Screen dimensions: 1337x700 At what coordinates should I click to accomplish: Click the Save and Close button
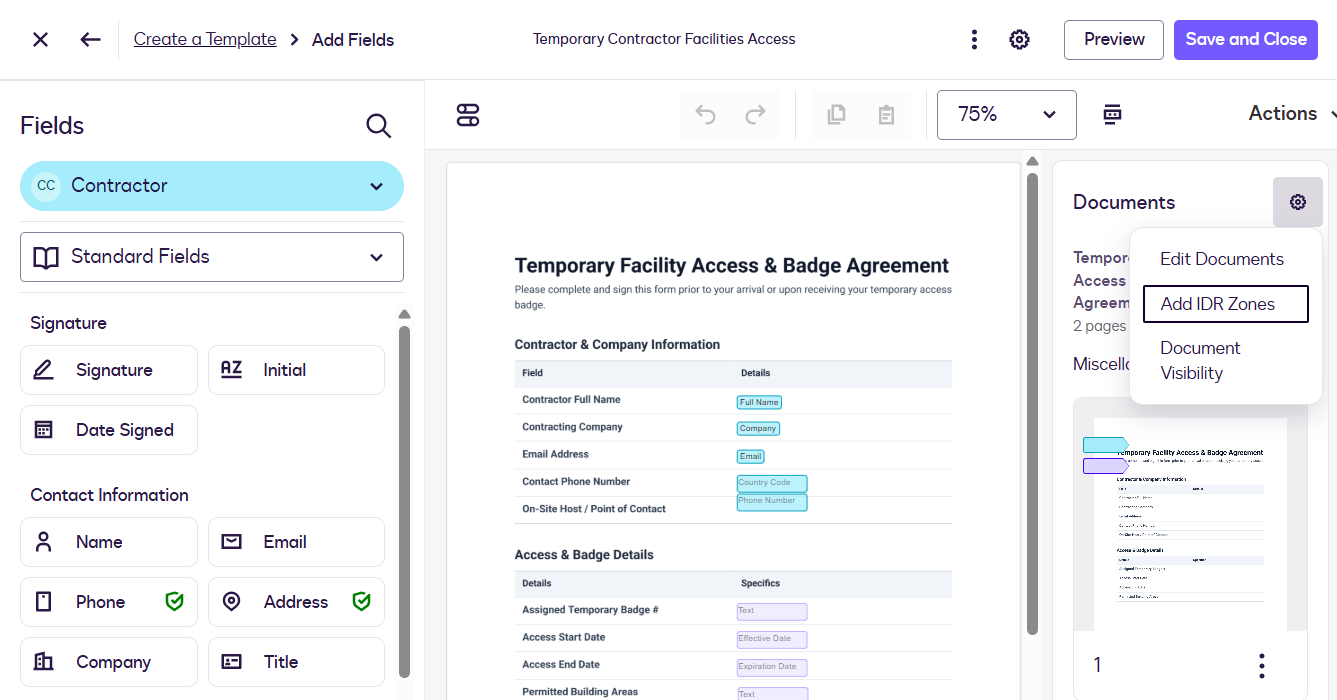(x=1246, y=40)
